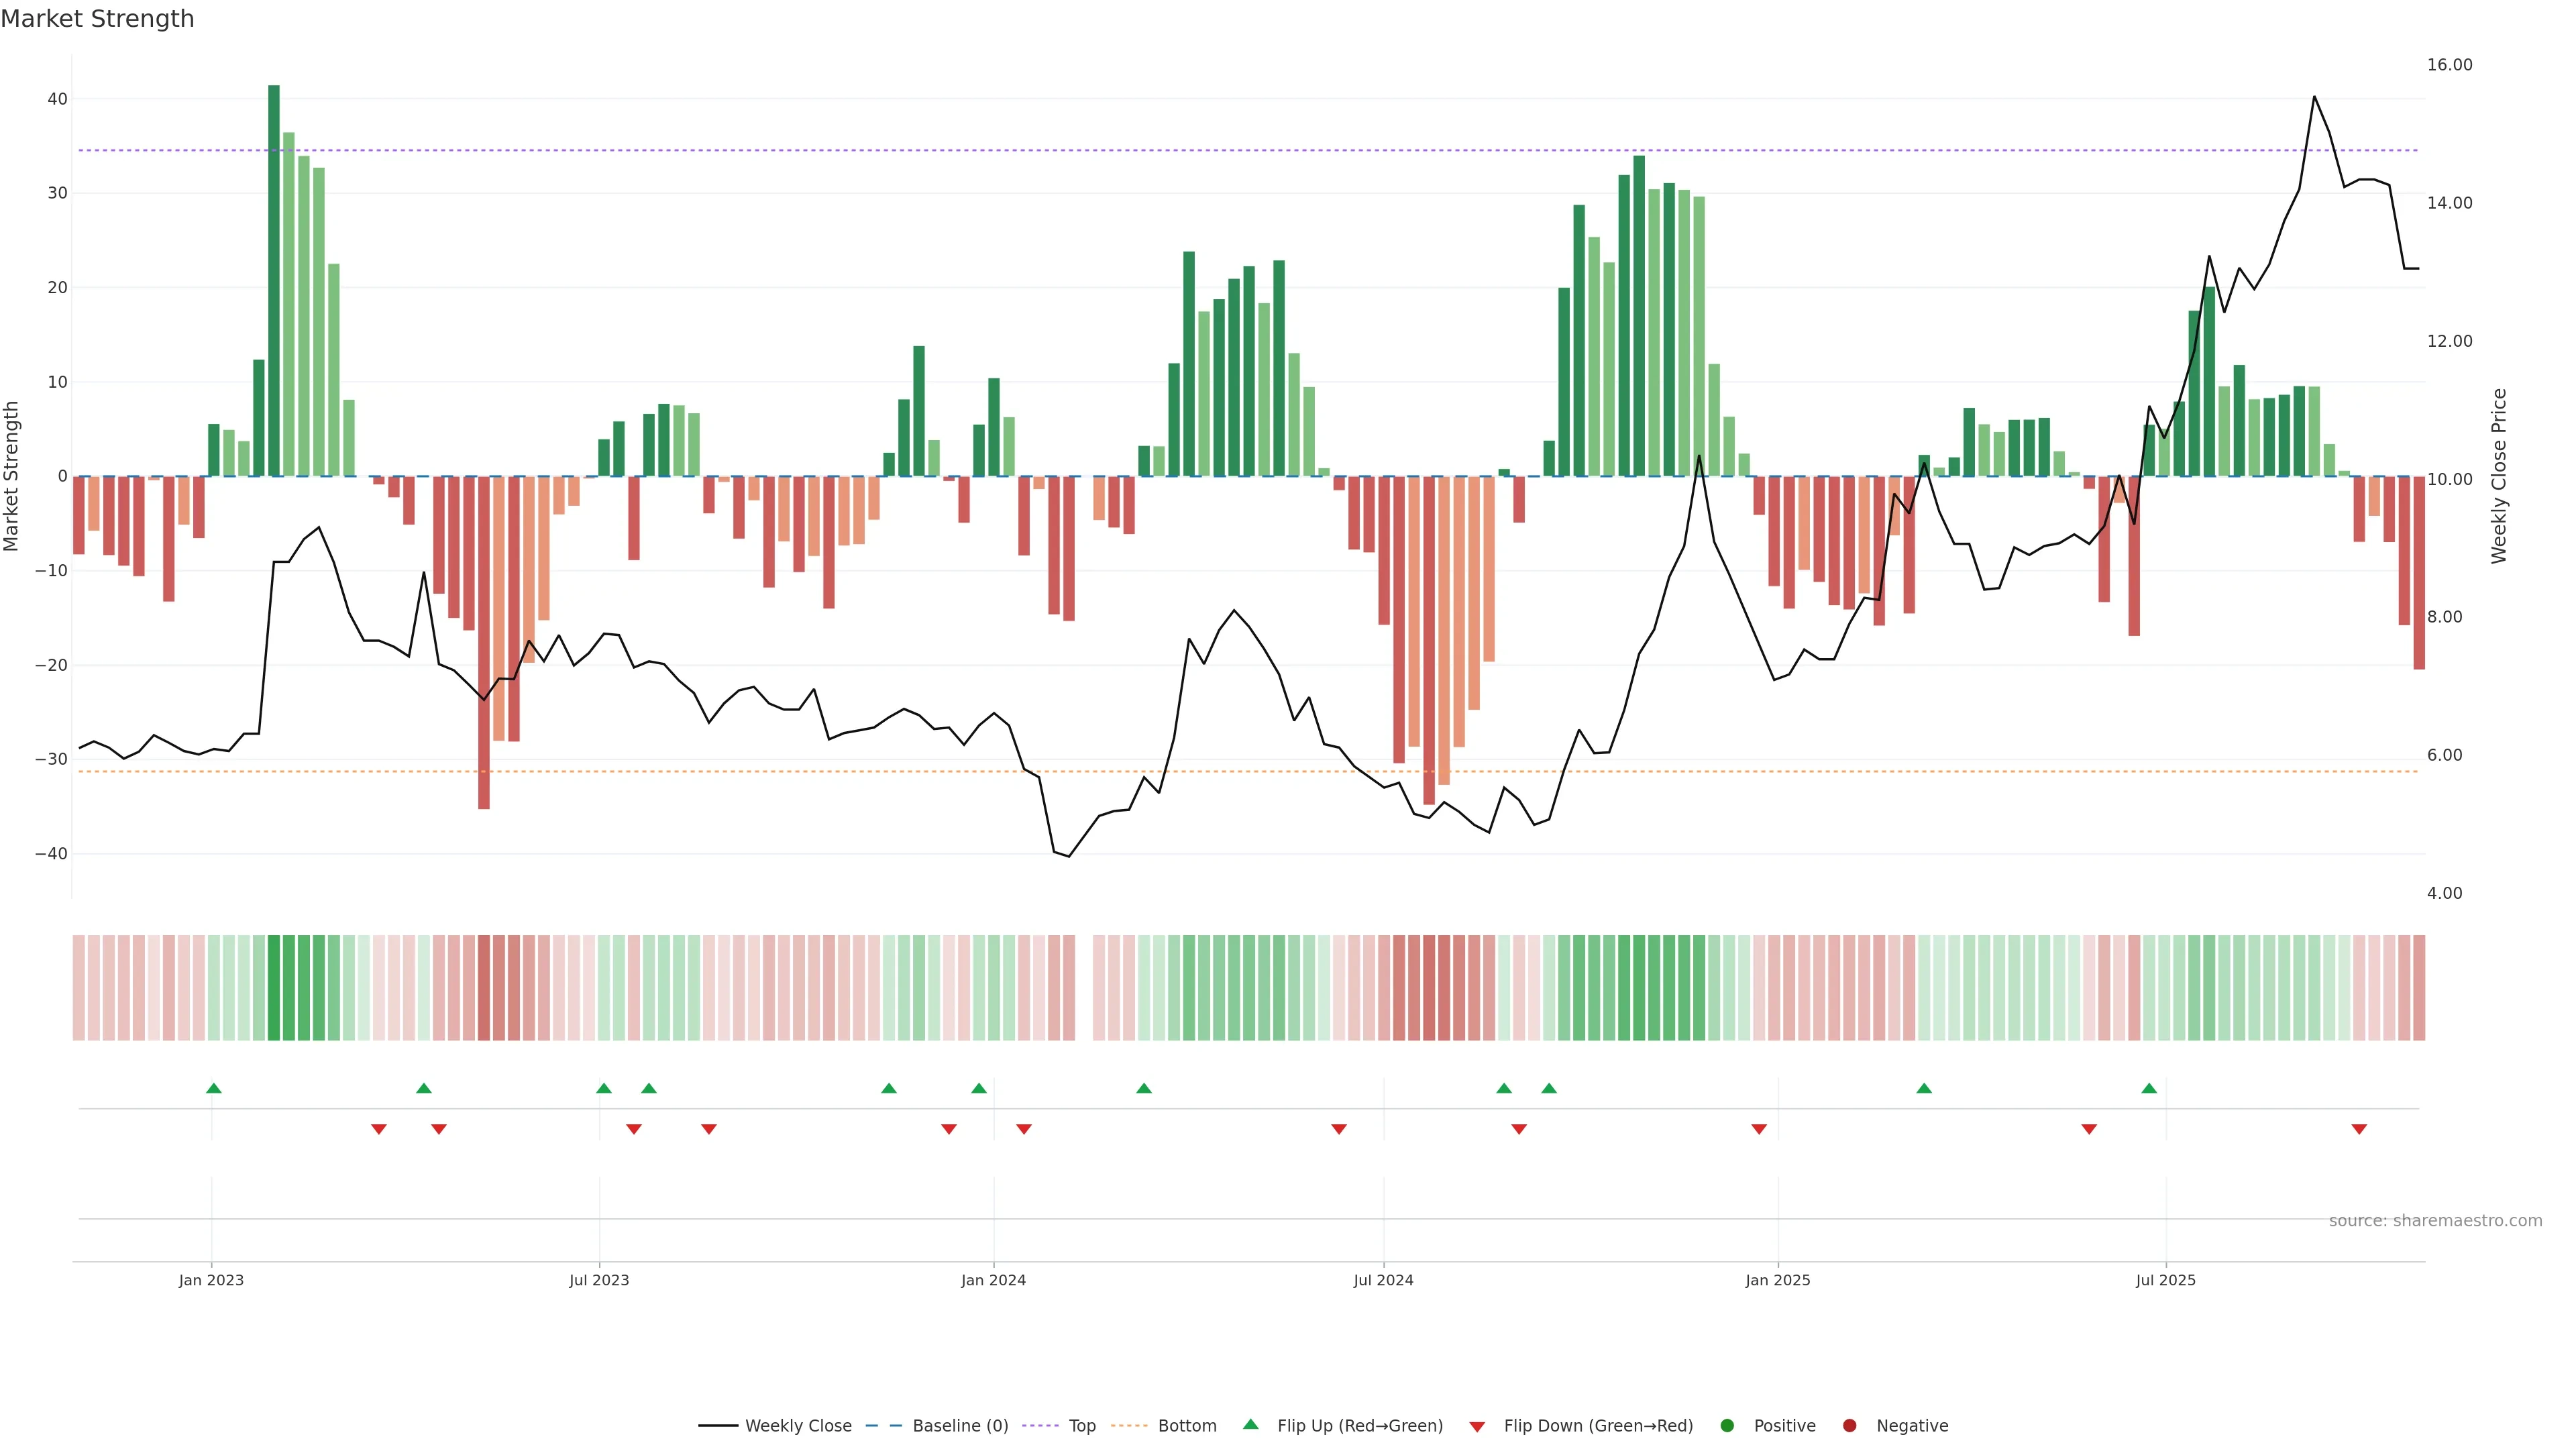2576x1449 pixels.
Task: Click the Weekly Close Price axis title
Action: pyautogui.click(x=2499, y=476)
